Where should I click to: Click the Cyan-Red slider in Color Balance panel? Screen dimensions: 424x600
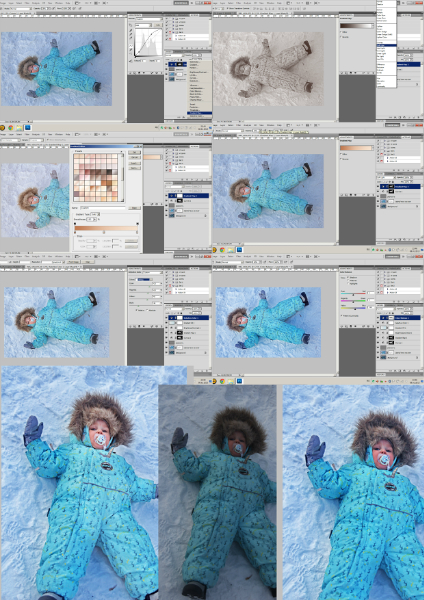353,295
